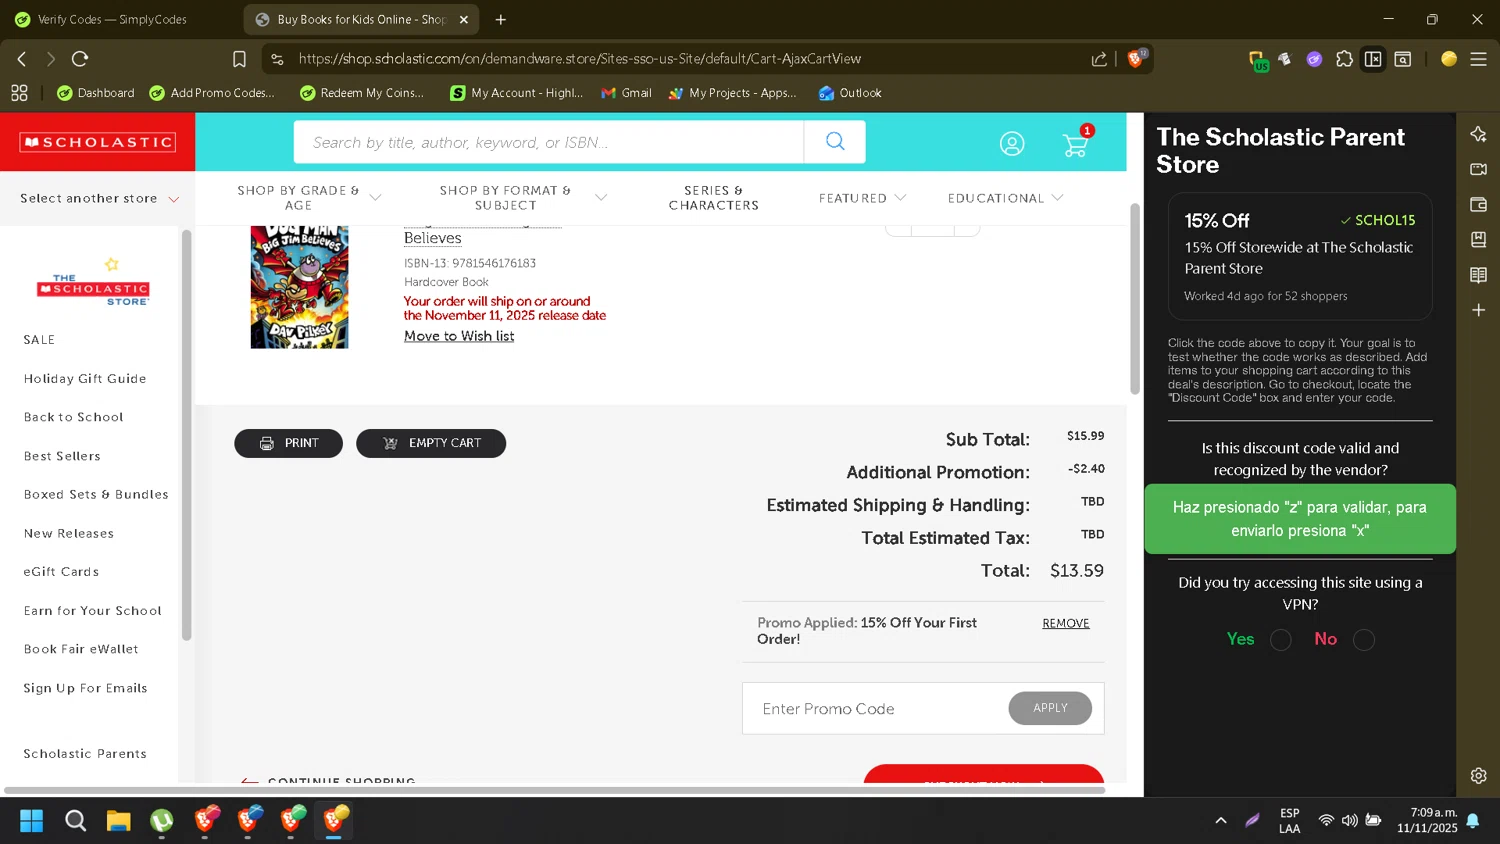Image resolution: width=1500 pixels, height=844 pixels.
Task: Open the Gmail bookmark
Action: tap(626, 93)
